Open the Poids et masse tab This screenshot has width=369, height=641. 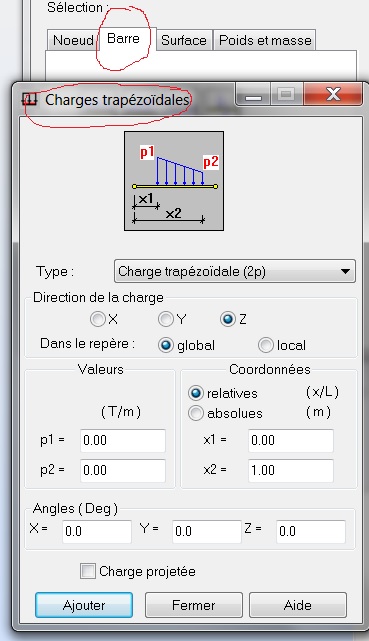coord(265,40)
